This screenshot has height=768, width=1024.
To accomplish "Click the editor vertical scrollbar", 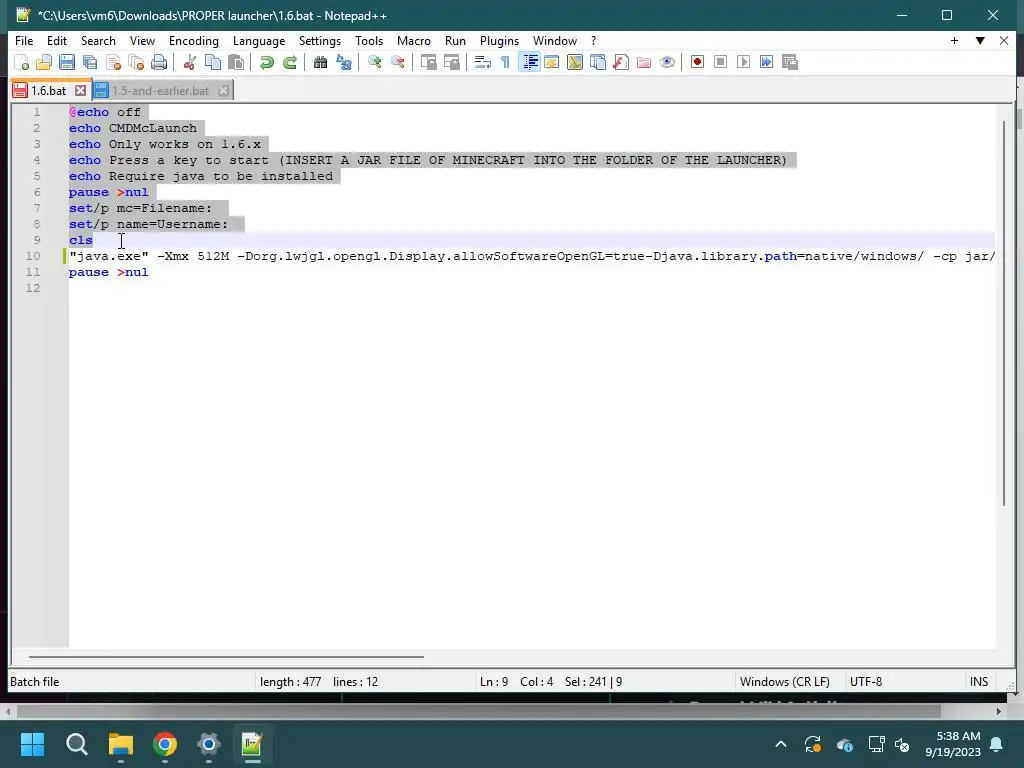I will [x=1004, y=313].
